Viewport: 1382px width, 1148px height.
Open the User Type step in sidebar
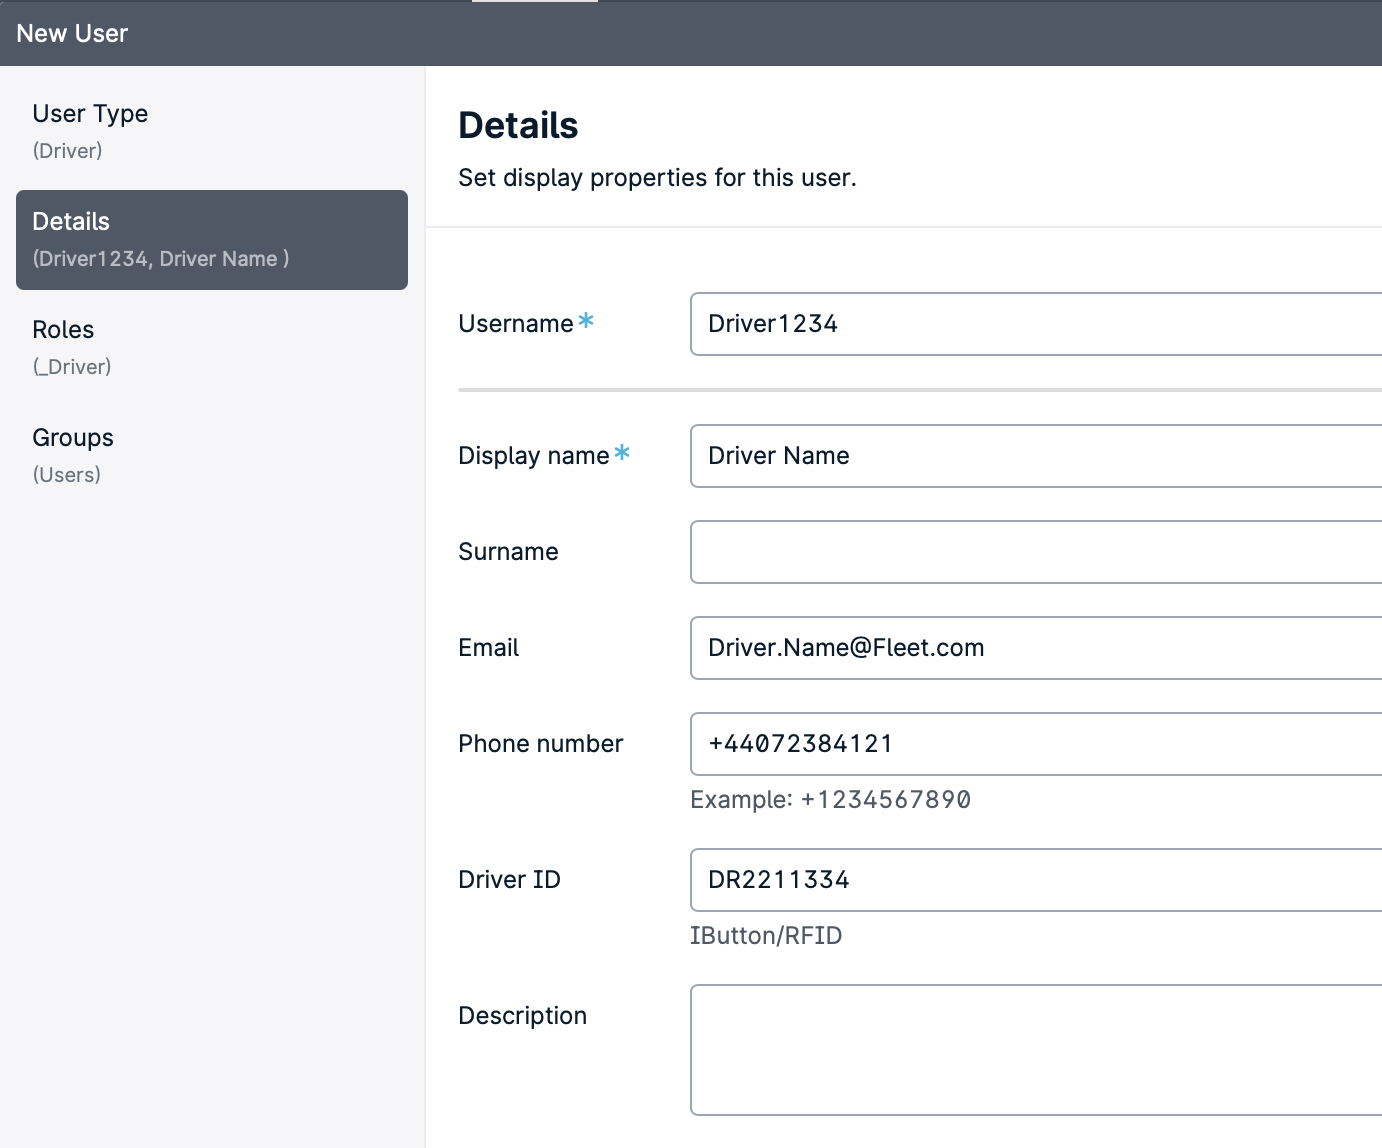pyautogui.click(x=90, y=130)
